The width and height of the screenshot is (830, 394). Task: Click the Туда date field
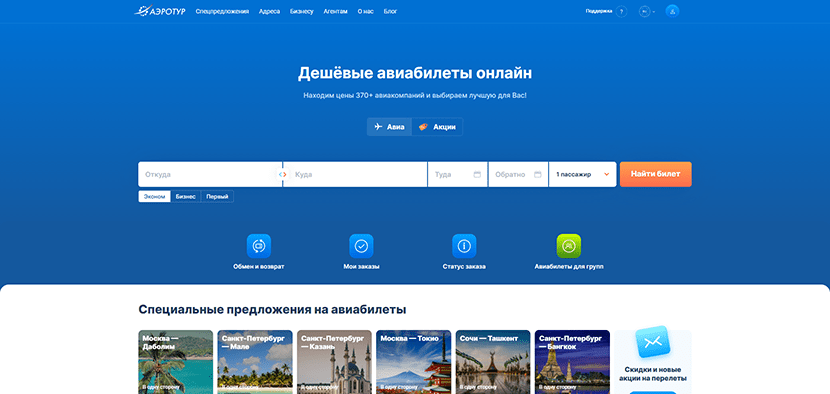[x=458, y=174]
